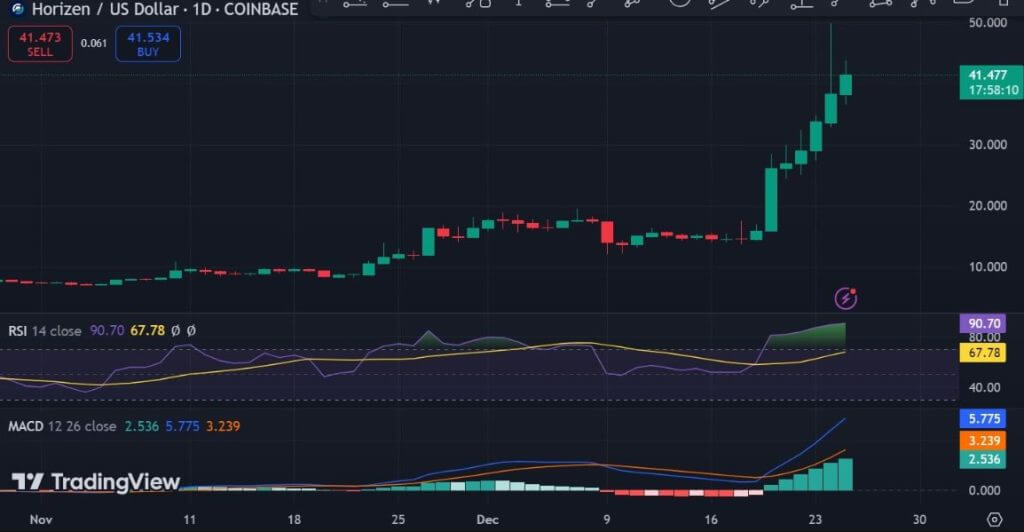Click the orange signal value 3.239 in legend
Image resolution: width=1024 pixels, height=532 pixels.
click(223, 426)
